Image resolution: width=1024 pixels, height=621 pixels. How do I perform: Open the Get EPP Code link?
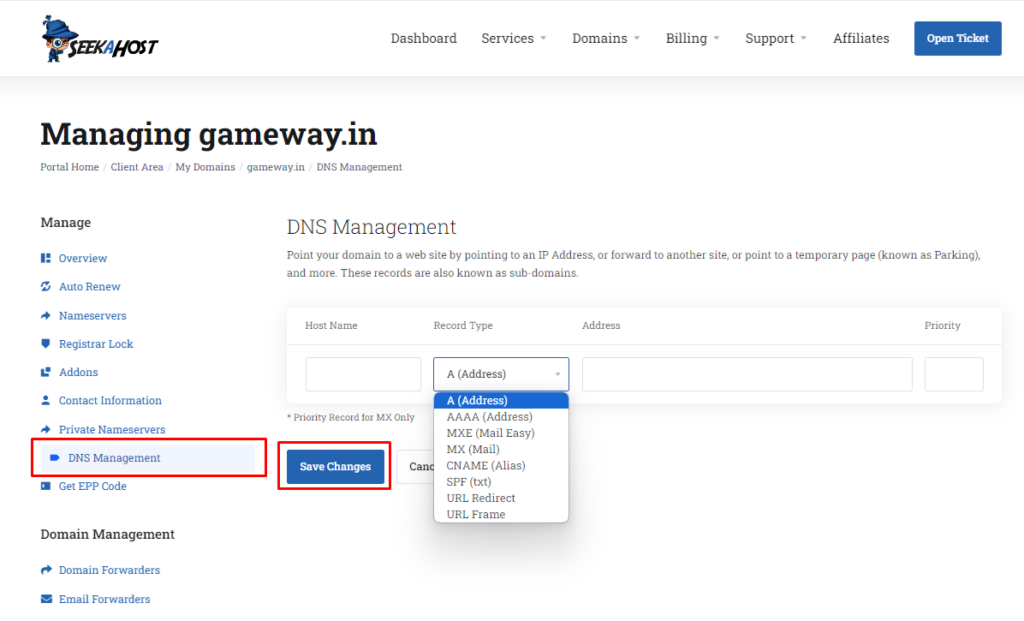point(93,486)
